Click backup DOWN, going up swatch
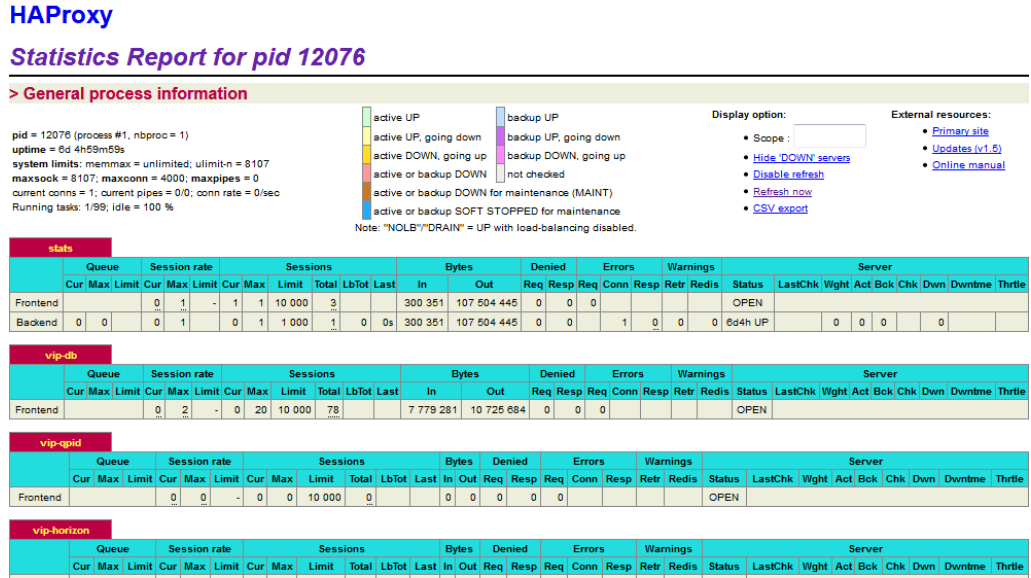 (500, 155)
